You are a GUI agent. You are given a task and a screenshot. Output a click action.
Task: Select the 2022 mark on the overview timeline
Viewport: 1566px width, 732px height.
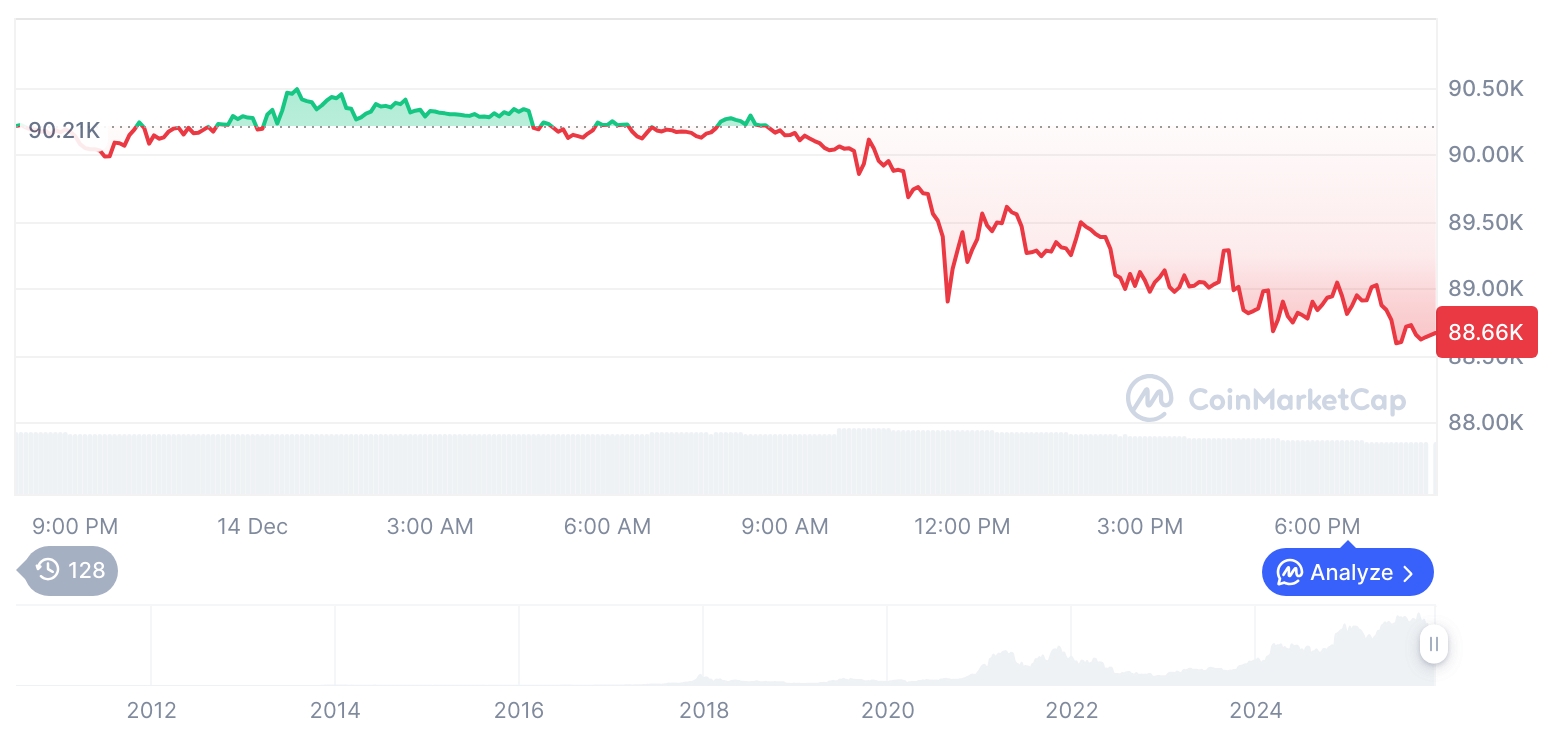pos(1072,710)
